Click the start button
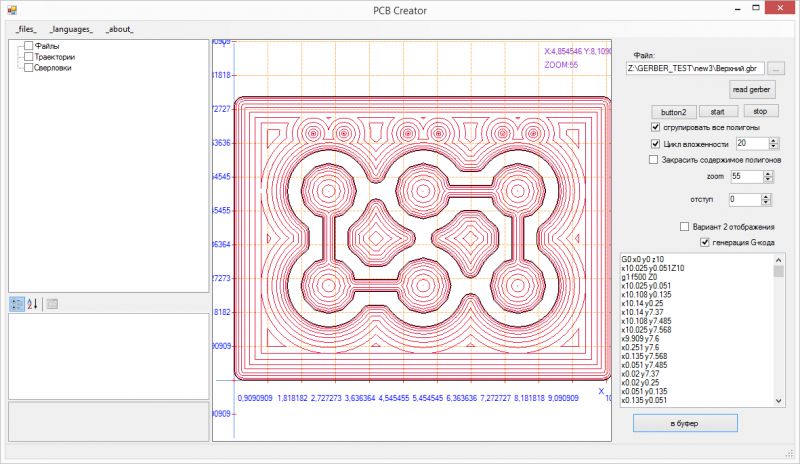 (x=718, y=112)
